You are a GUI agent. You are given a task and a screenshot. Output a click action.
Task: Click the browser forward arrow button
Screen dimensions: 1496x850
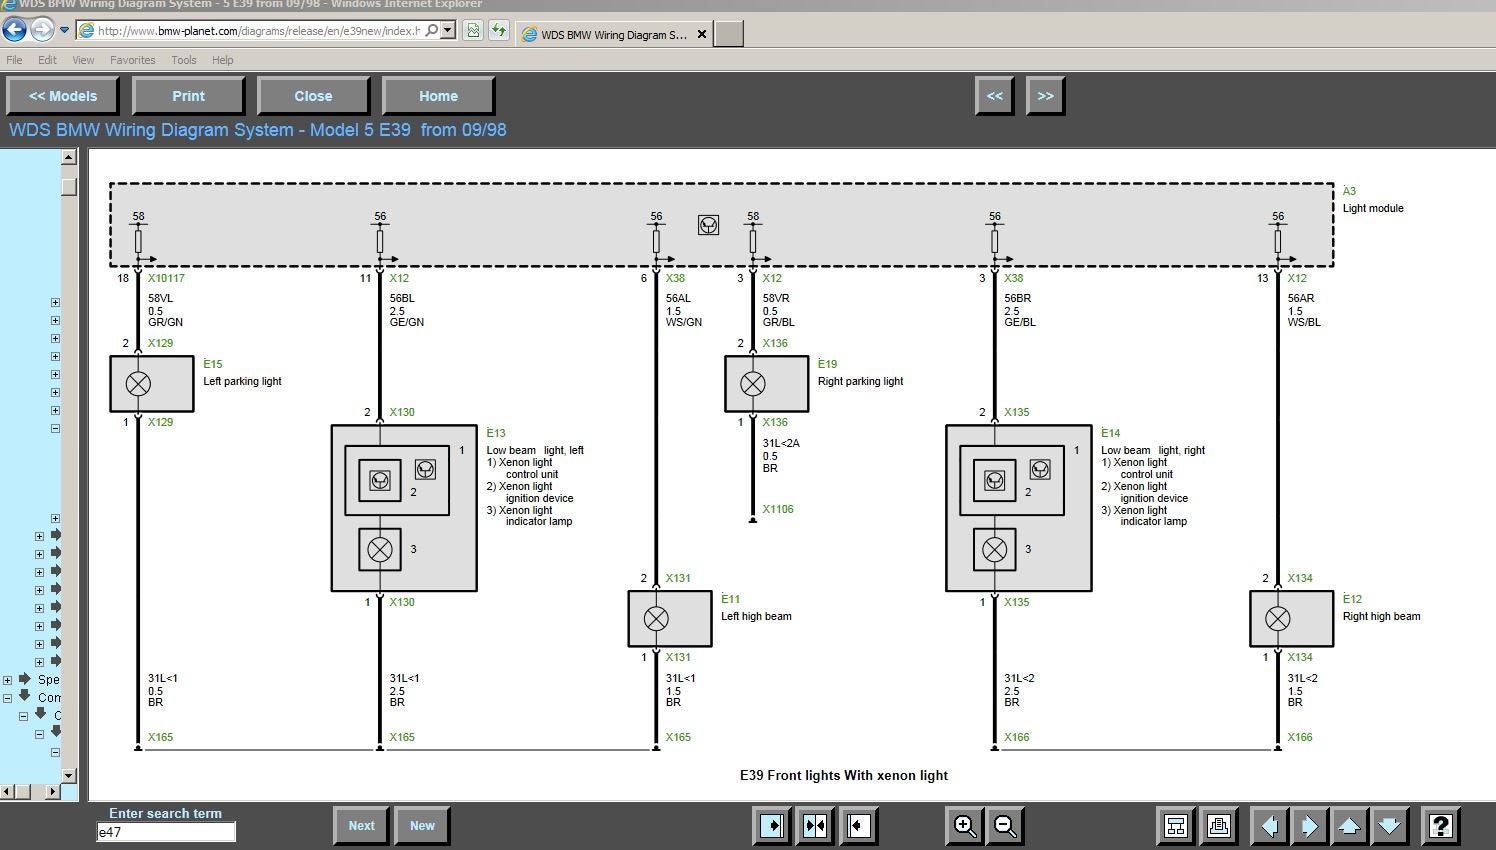[x=42, y=29]
